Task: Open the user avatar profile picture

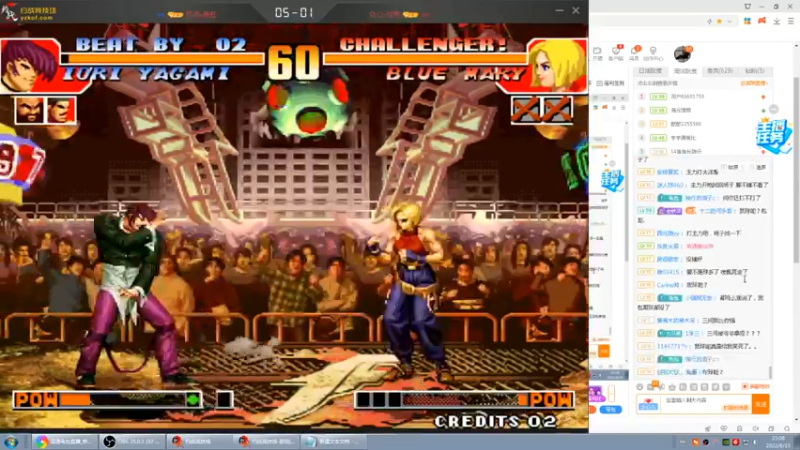Action: tap(682, 54)
